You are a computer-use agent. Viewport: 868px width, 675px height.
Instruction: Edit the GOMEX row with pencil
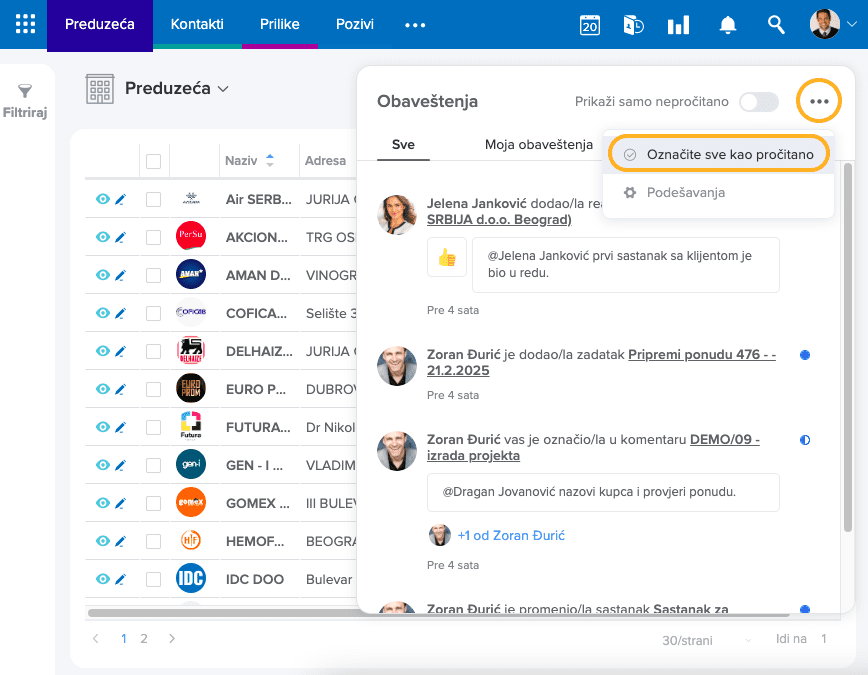click(x=121, y=503)
